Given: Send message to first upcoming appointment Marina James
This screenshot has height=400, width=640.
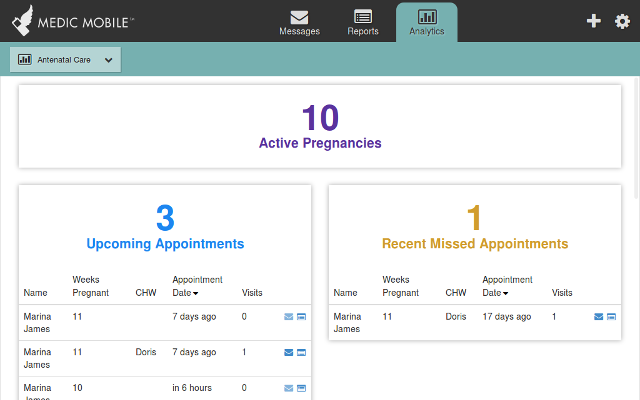Looking at the screenshot, I should click(x=289, y=317).
